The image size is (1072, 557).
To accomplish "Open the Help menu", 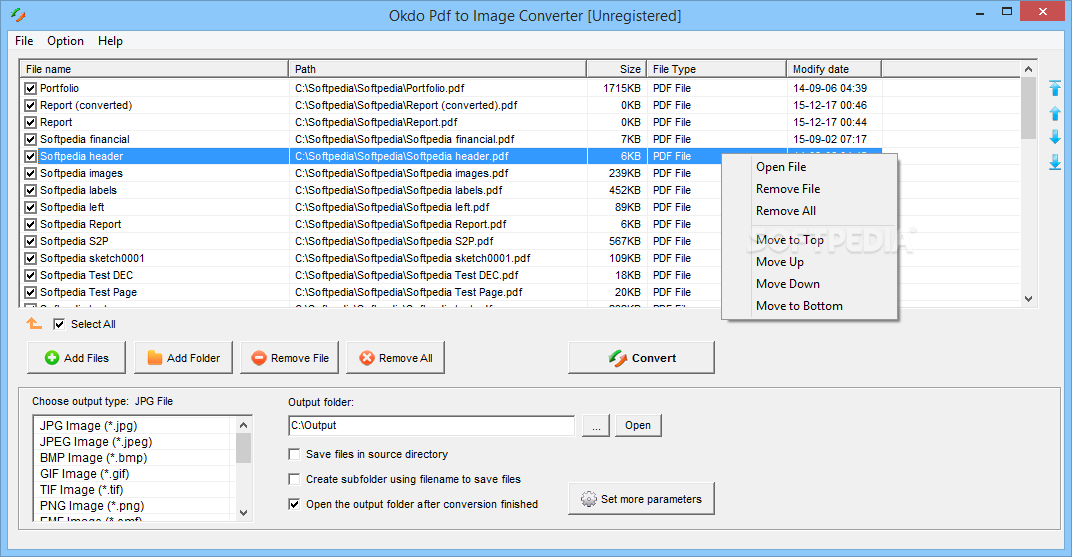I will click(x=110, y=41).
